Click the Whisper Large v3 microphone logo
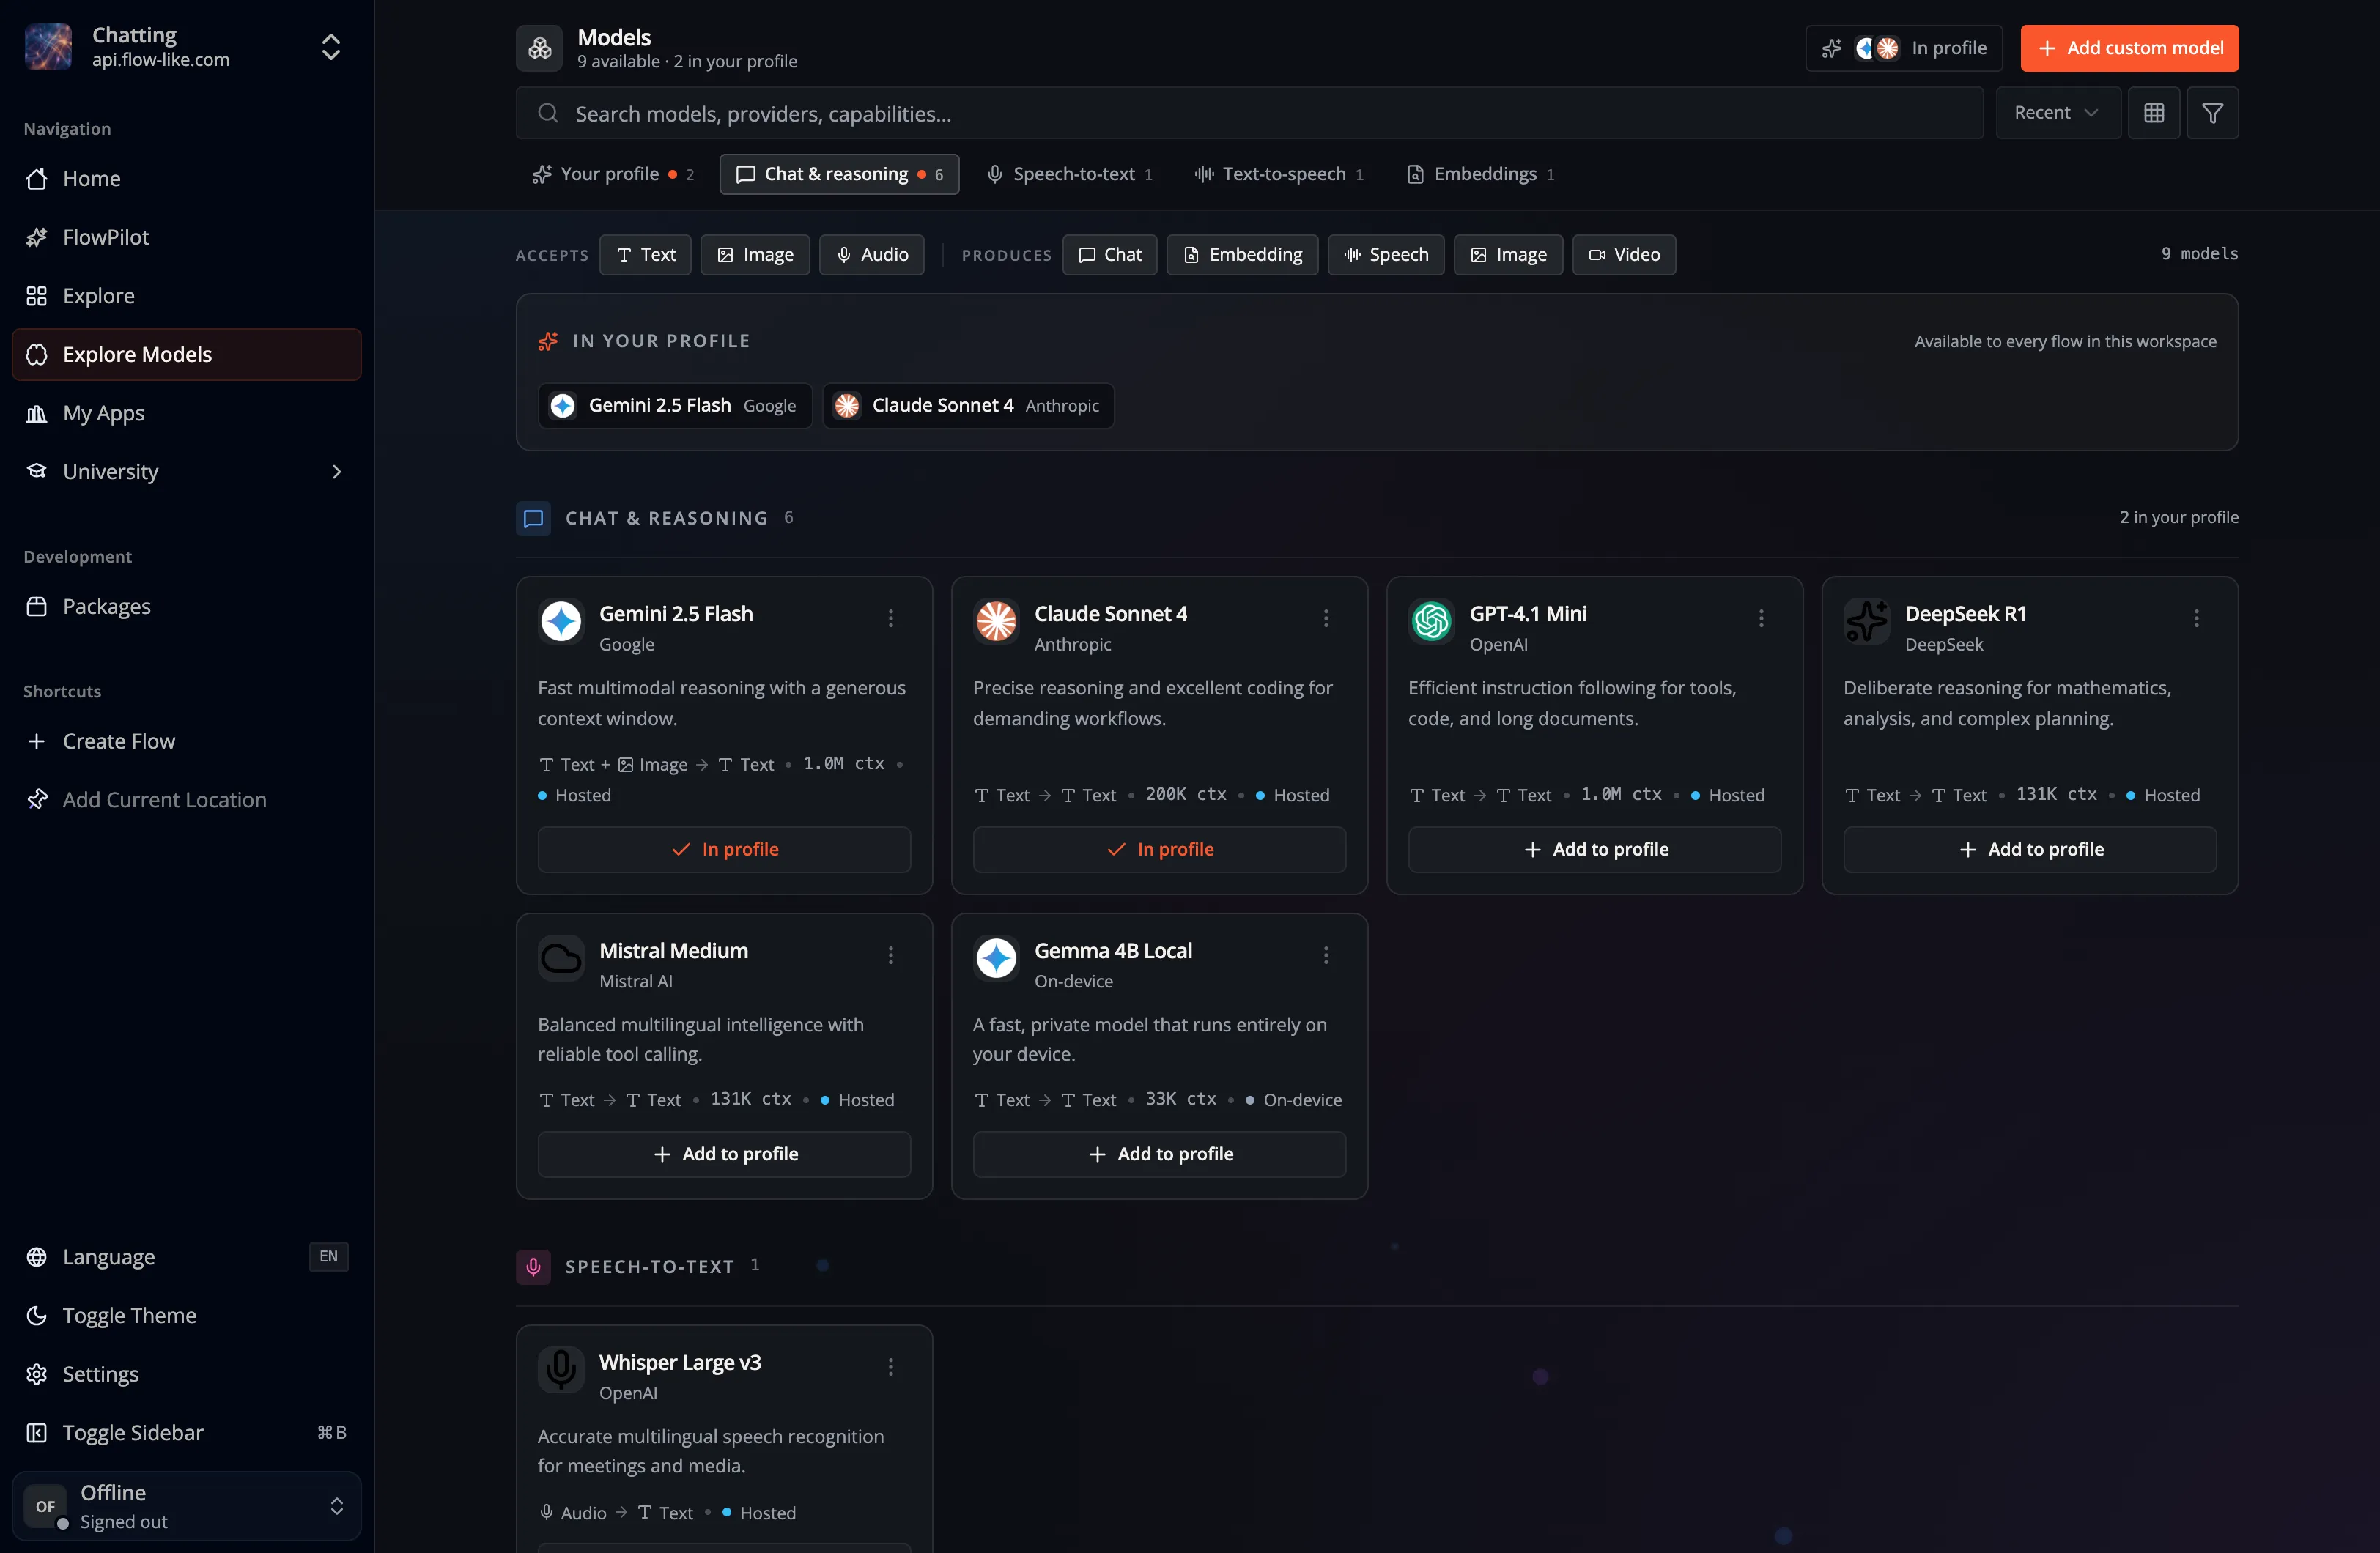This screenshot has height=1553, width=2380. (561, 1370)
